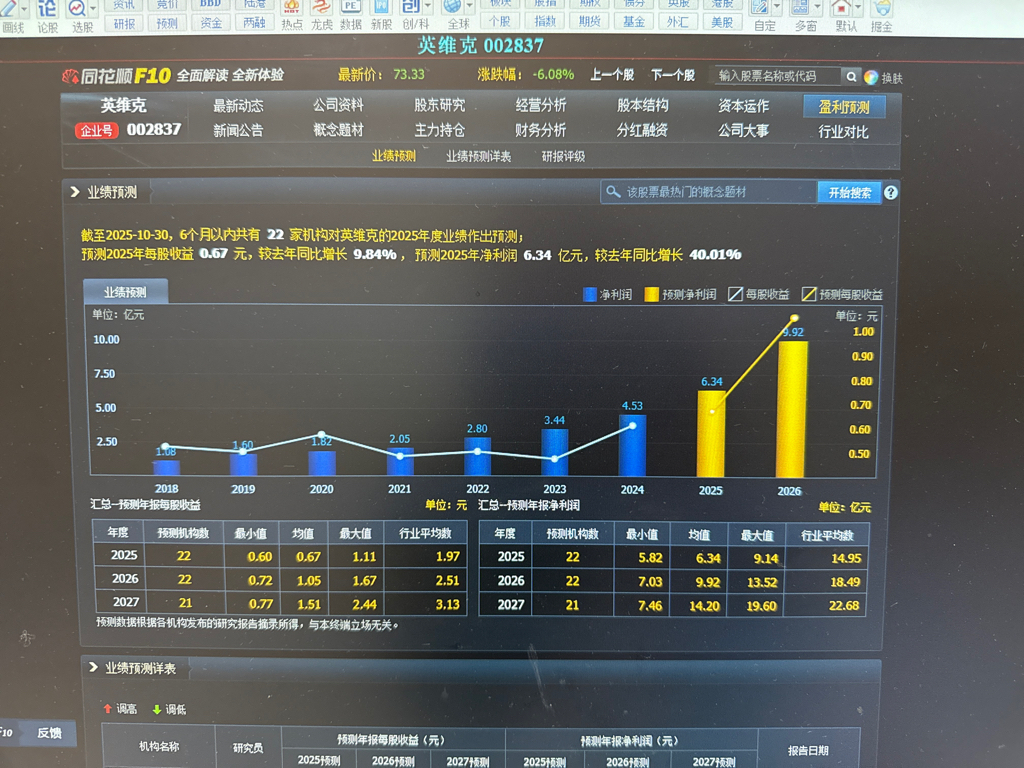The width and height of the screenshot is (1024, 768).
Task: Open the dropdown arrow next to 多窗
Action: click(x=818, y=8)
